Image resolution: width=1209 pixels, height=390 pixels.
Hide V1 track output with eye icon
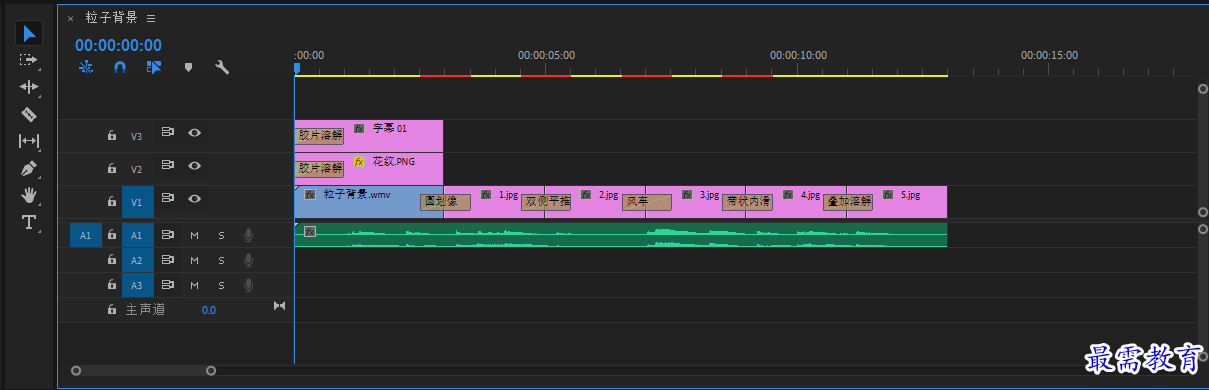coord(194,198)
